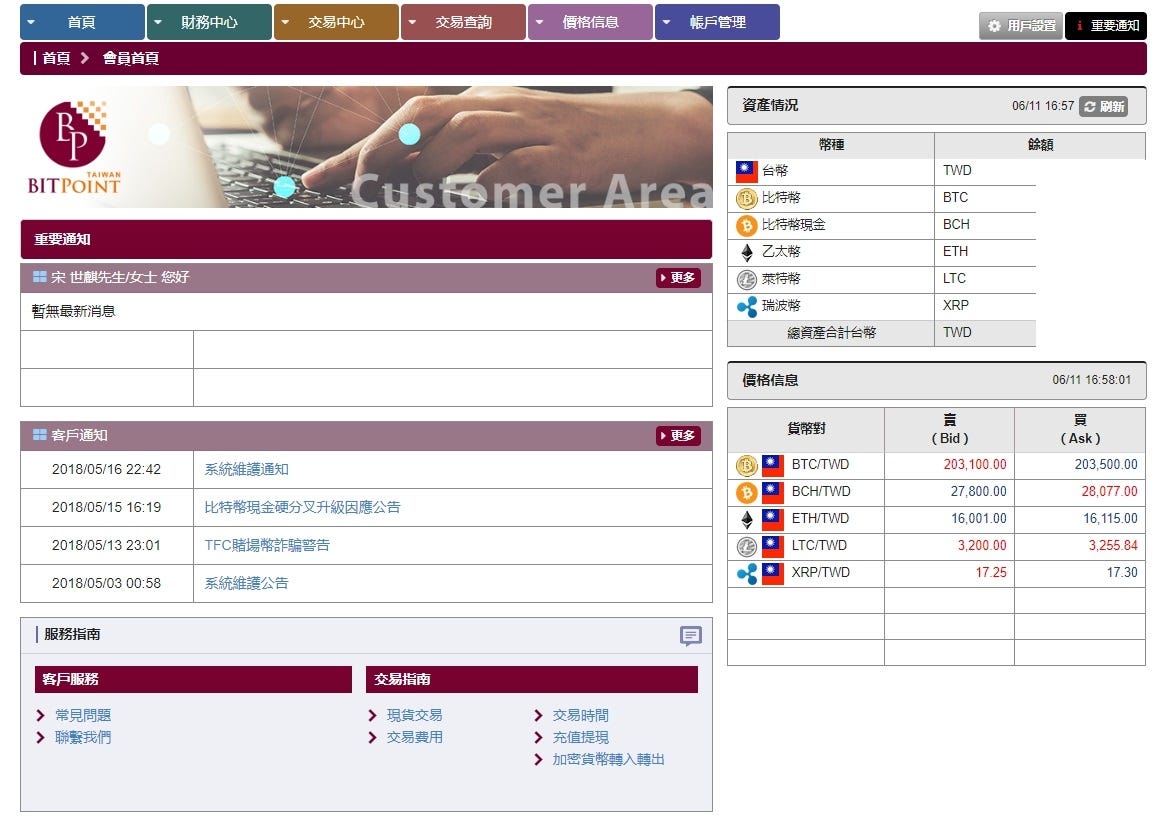Screen dimensions: 1169x819
Task: Click the XRP/TWD Ask price 17.30
Action: [x=1122, y=572]
